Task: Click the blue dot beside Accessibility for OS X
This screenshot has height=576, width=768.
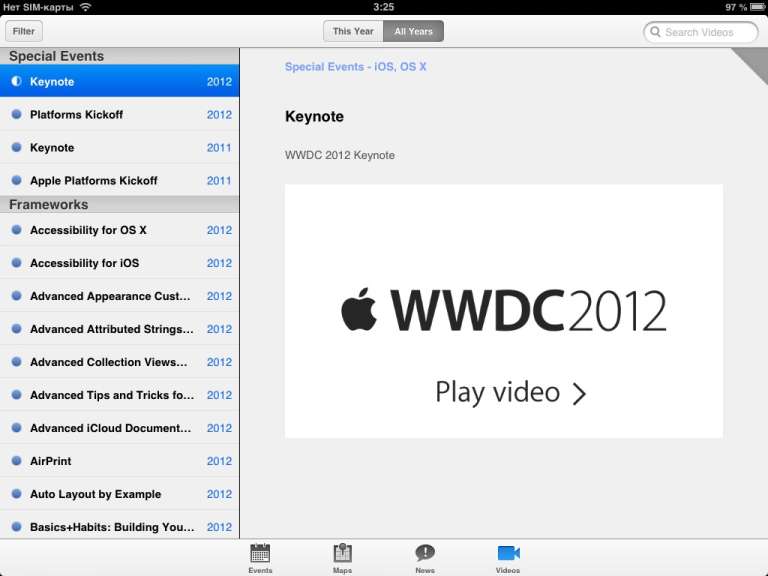Action: click(x=16, y=230)
